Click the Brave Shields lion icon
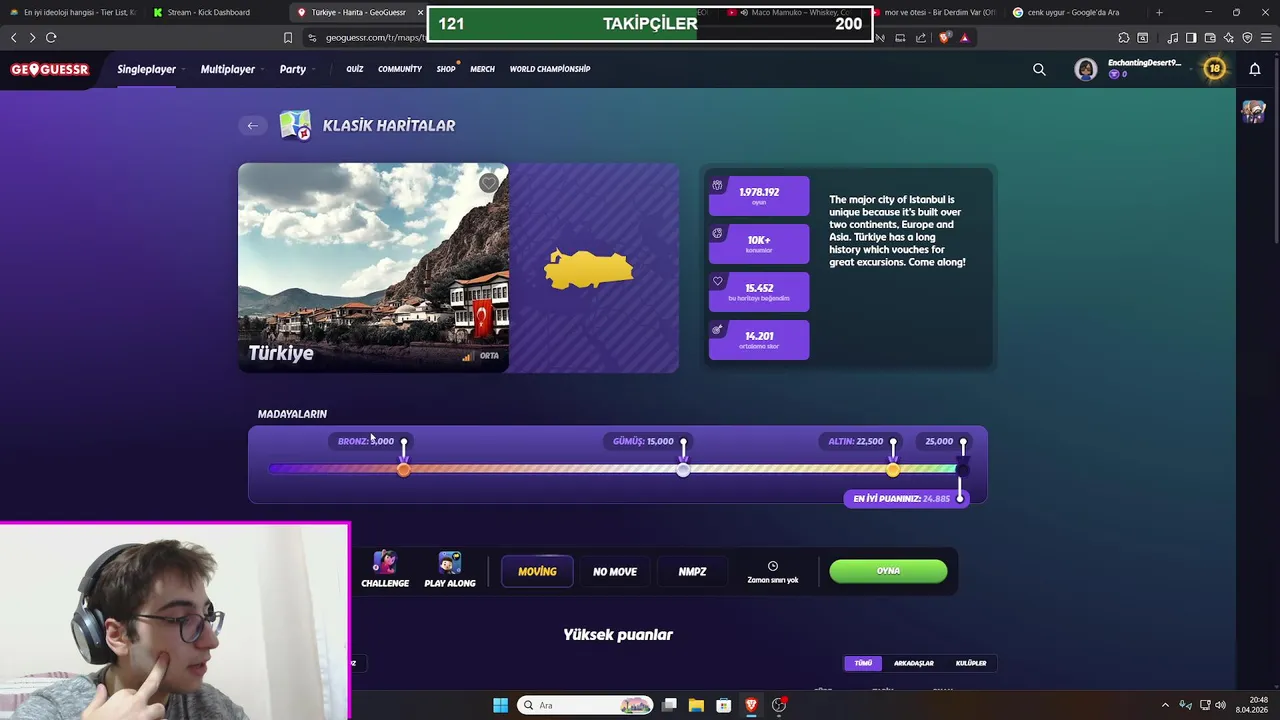Screen dimensions: 1280x720 pos(945,37)
